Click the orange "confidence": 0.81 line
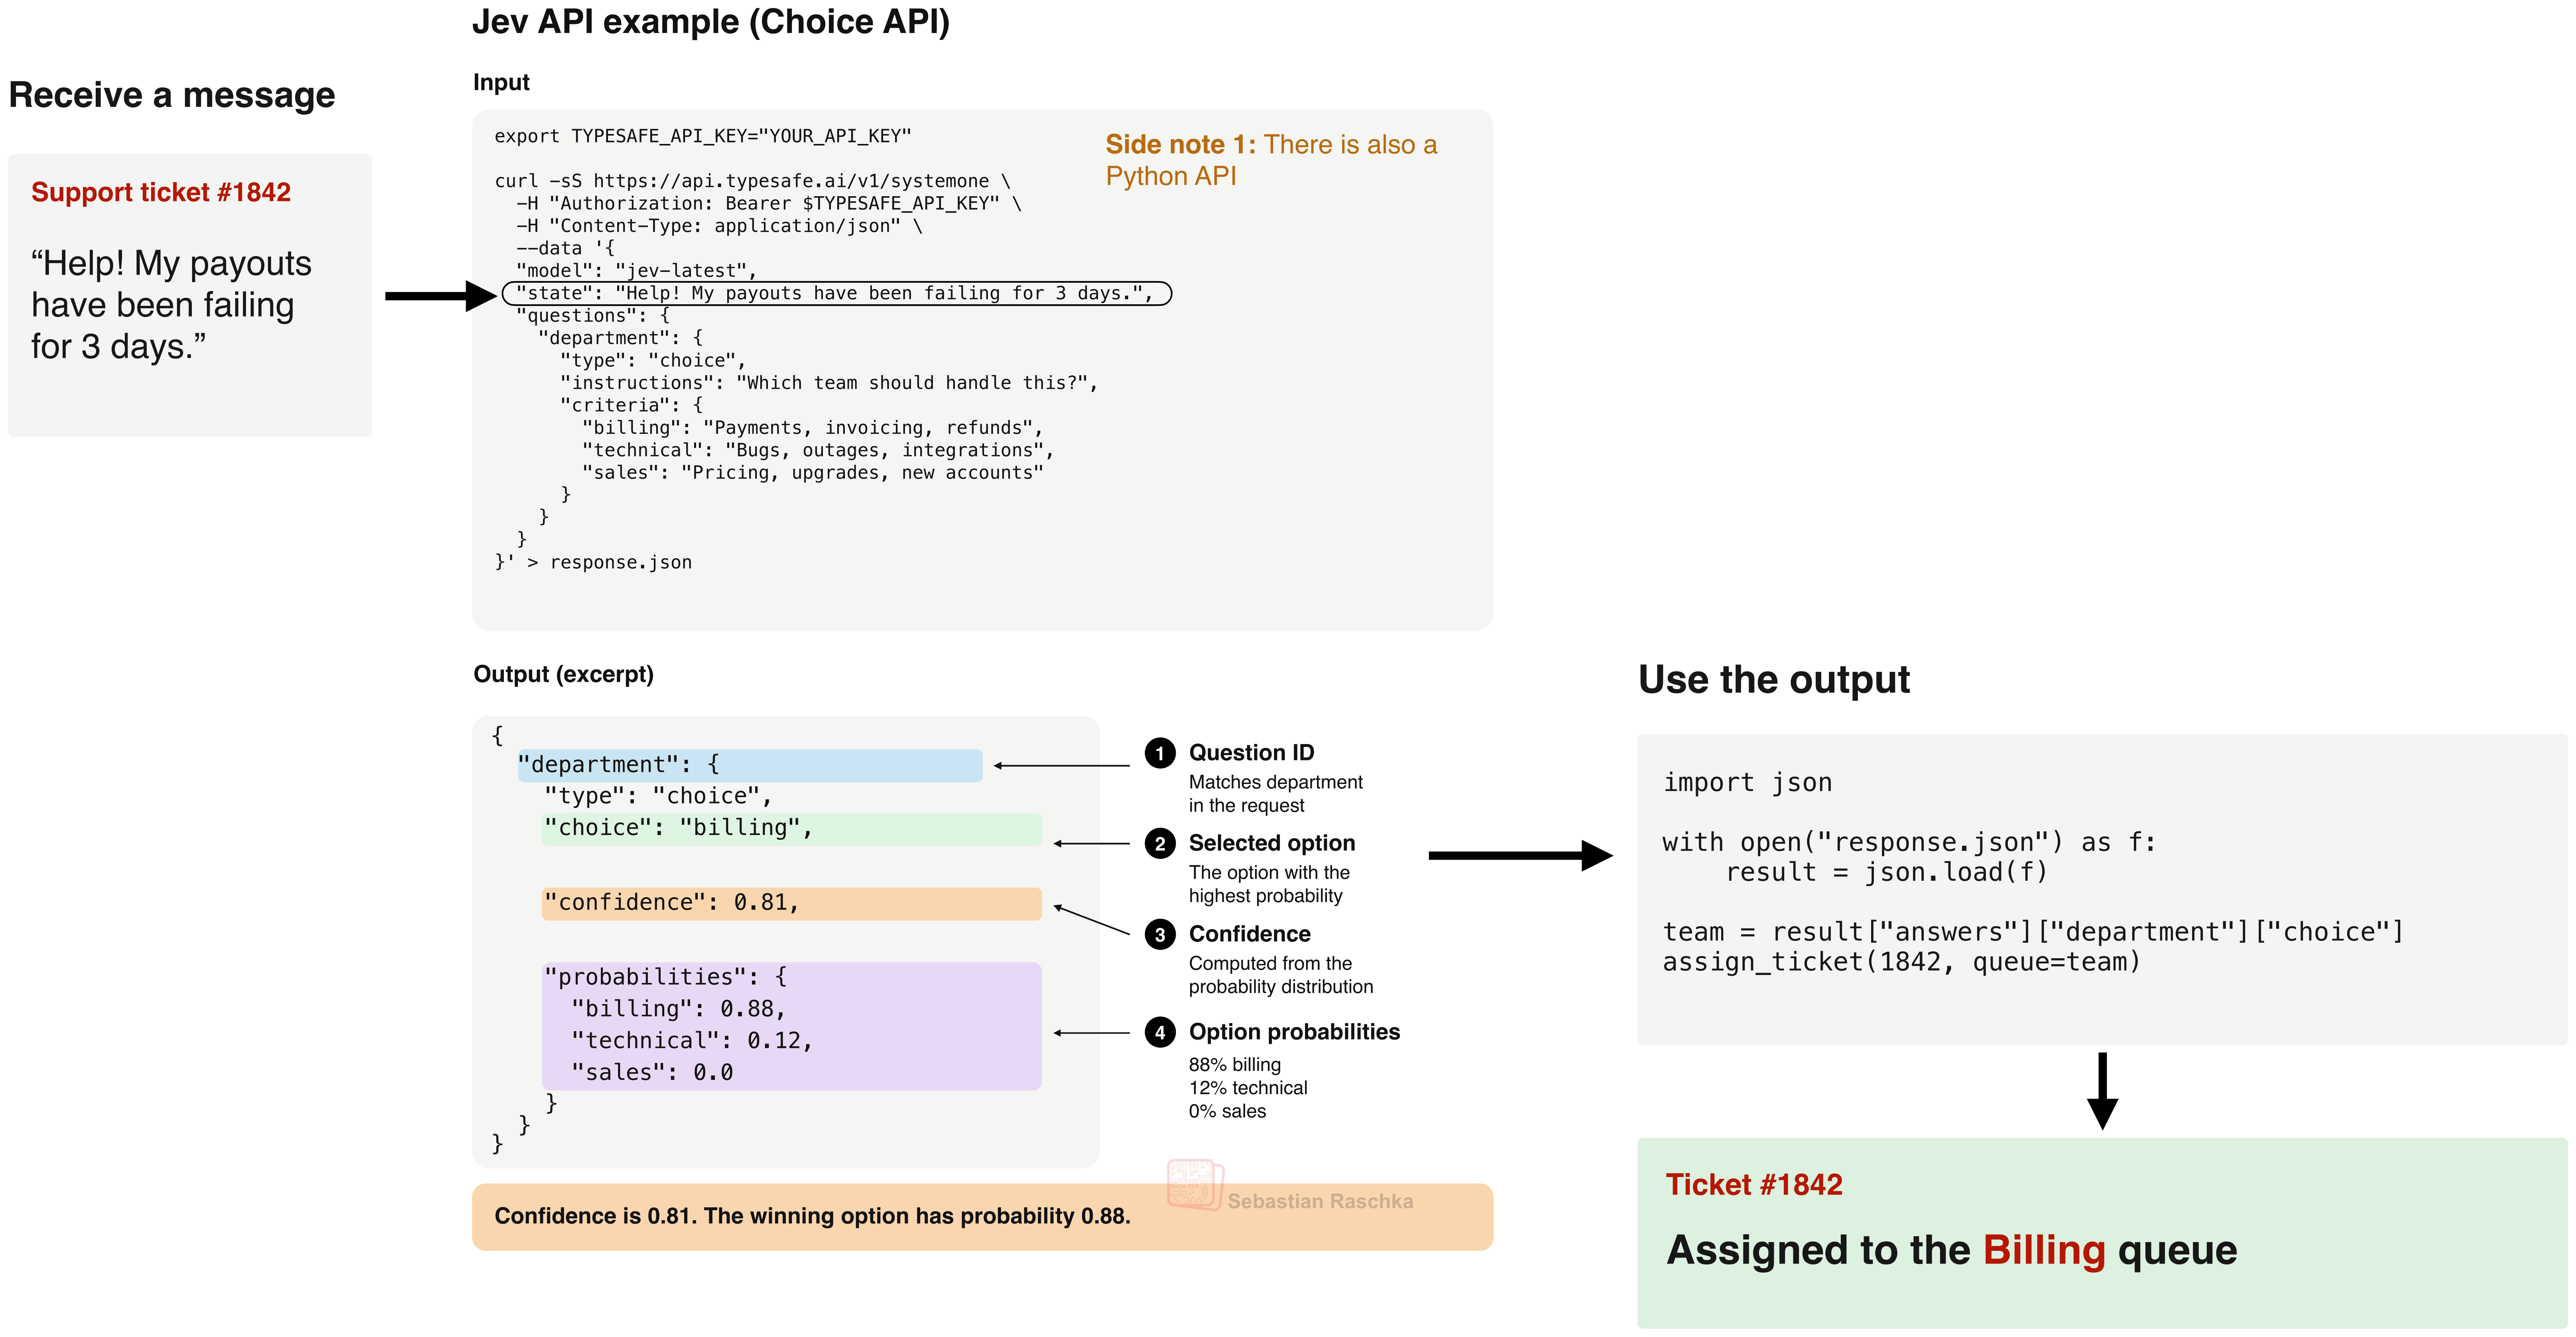Viewport: 2576px width, 1337px height. [791, 903]
